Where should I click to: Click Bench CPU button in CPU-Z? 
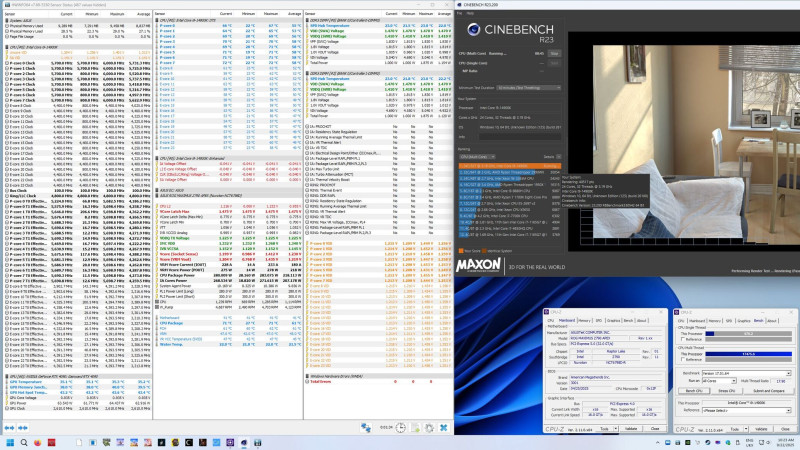pos(693,391)
